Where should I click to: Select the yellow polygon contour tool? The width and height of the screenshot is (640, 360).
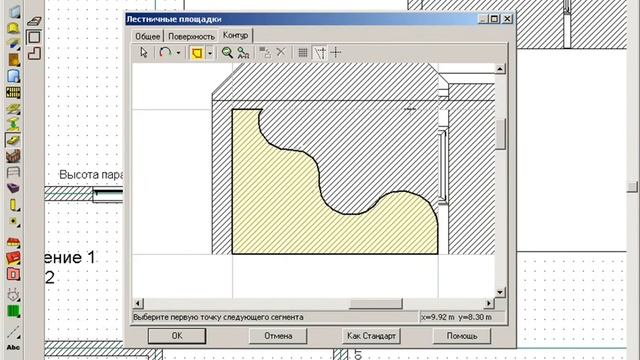(197, 53)
